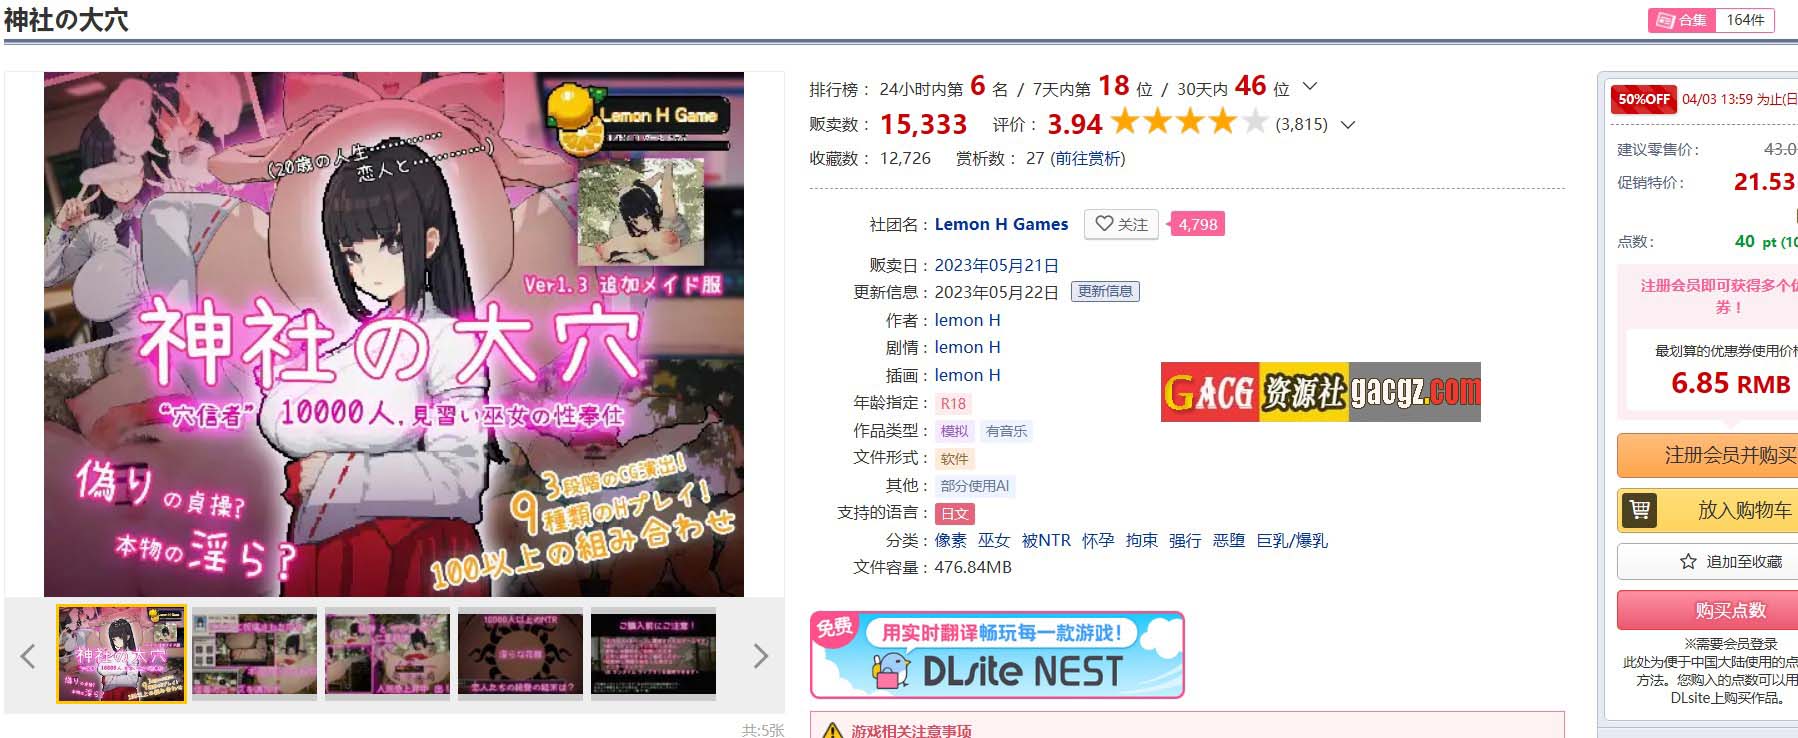Show previous thumbnails with the left arrow

pyautogui.click(x=28, y=656)
